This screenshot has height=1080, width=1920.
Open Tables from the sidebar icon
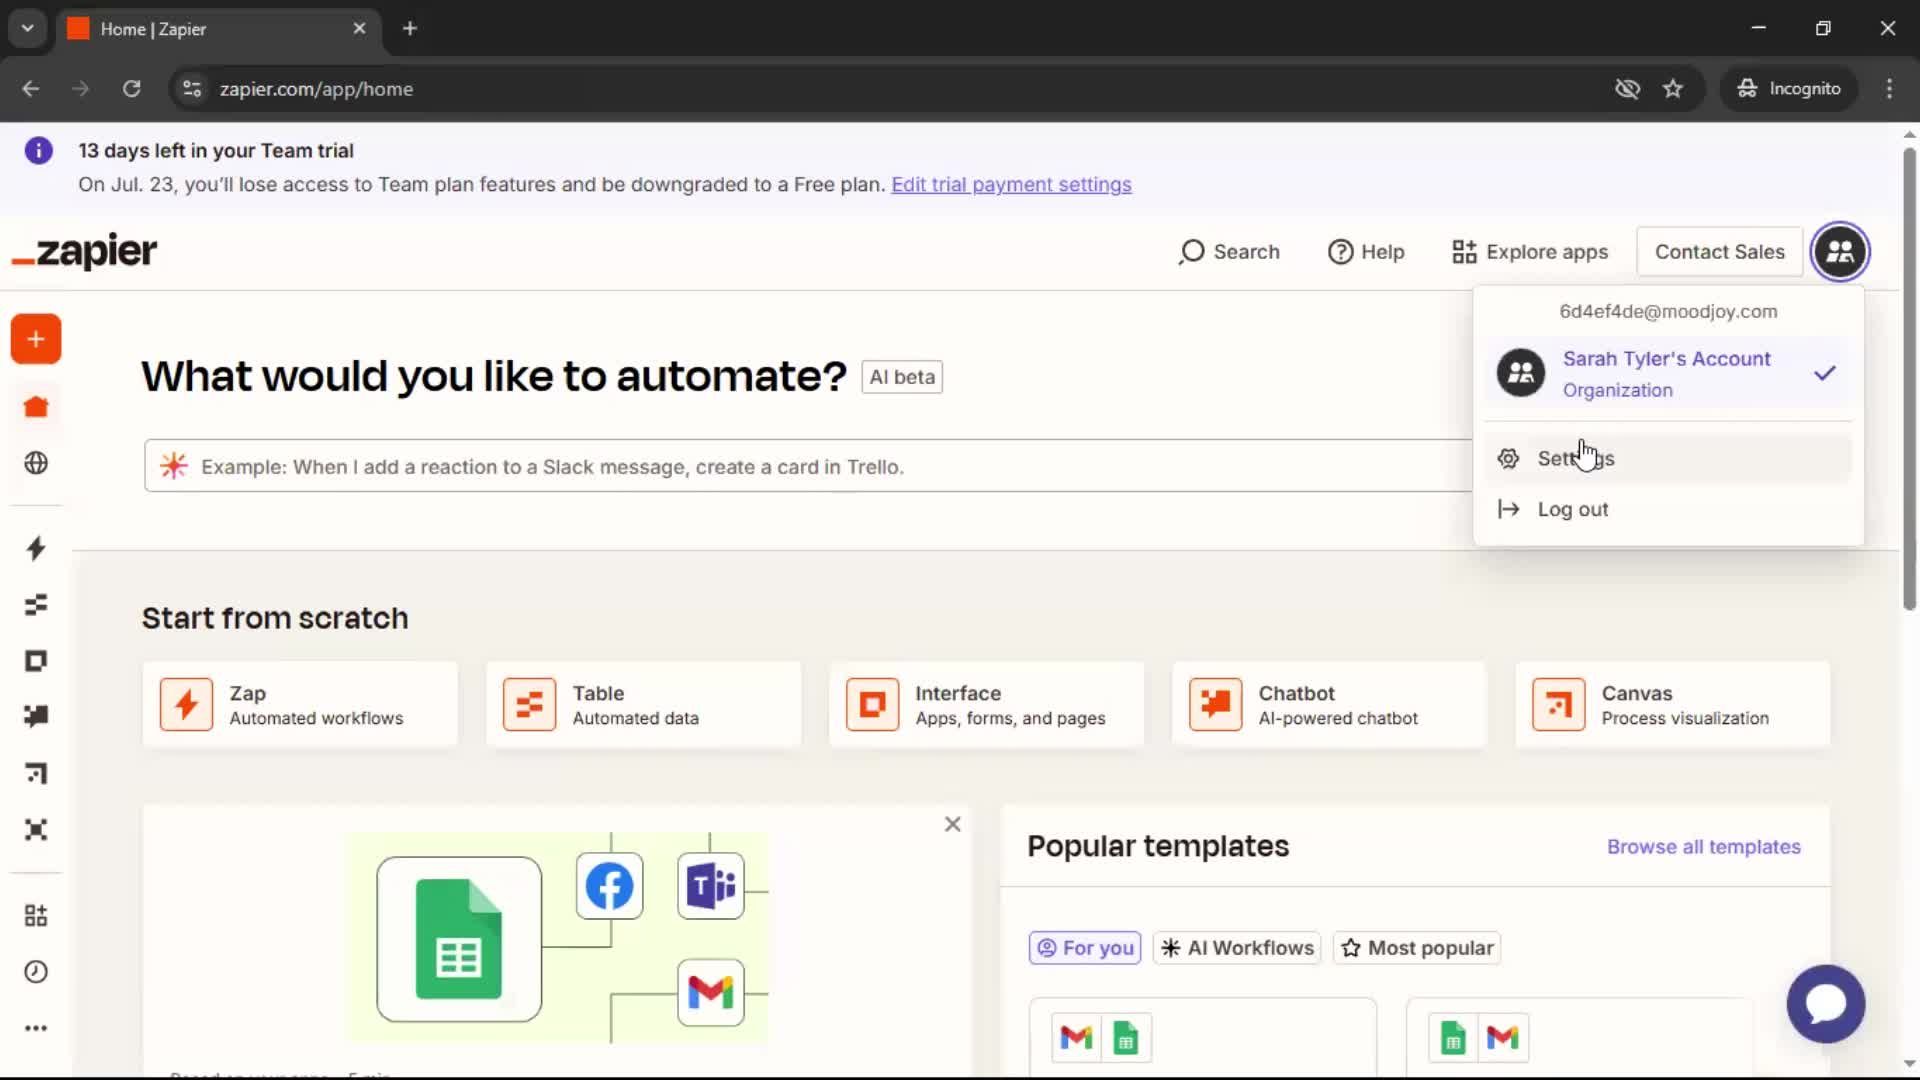click(x=36, y=605)
